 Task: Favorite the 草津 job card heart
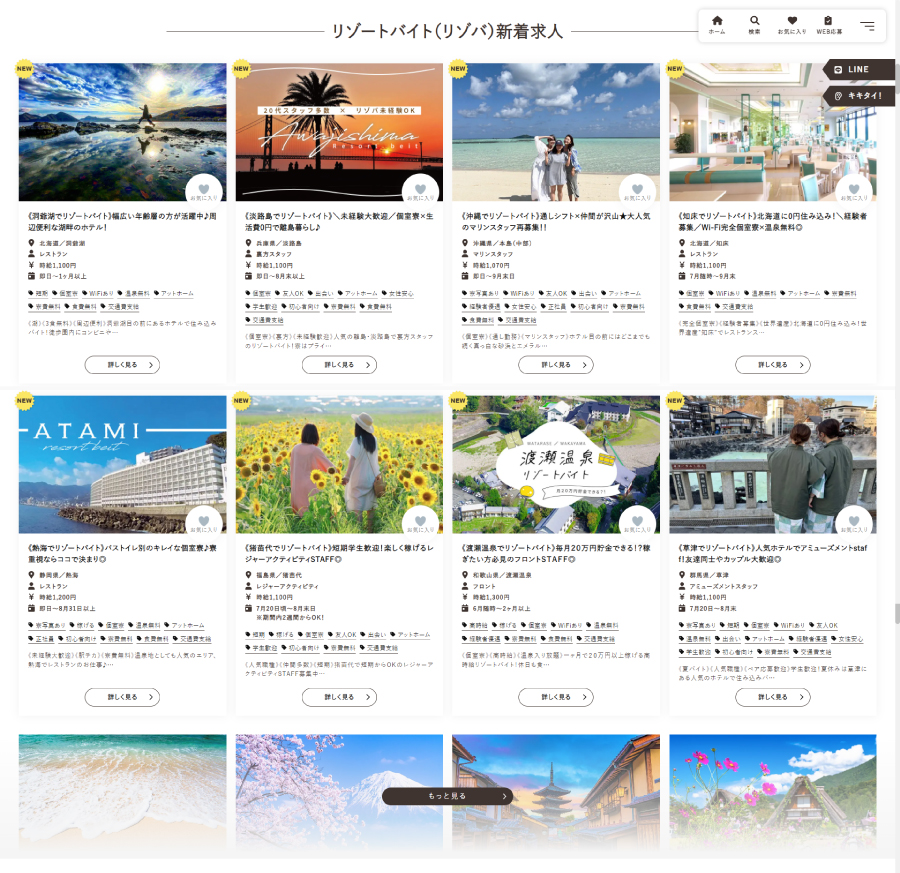(854, 522)
